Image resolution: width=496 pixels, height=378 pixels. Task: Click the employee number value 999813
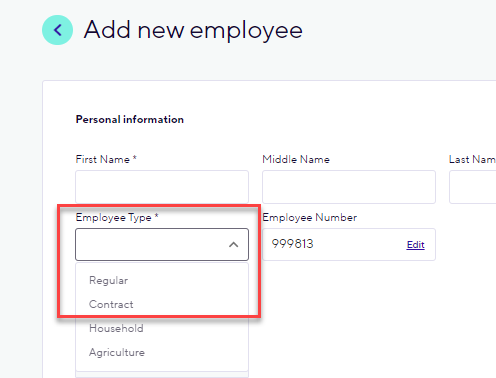point(292,244)
